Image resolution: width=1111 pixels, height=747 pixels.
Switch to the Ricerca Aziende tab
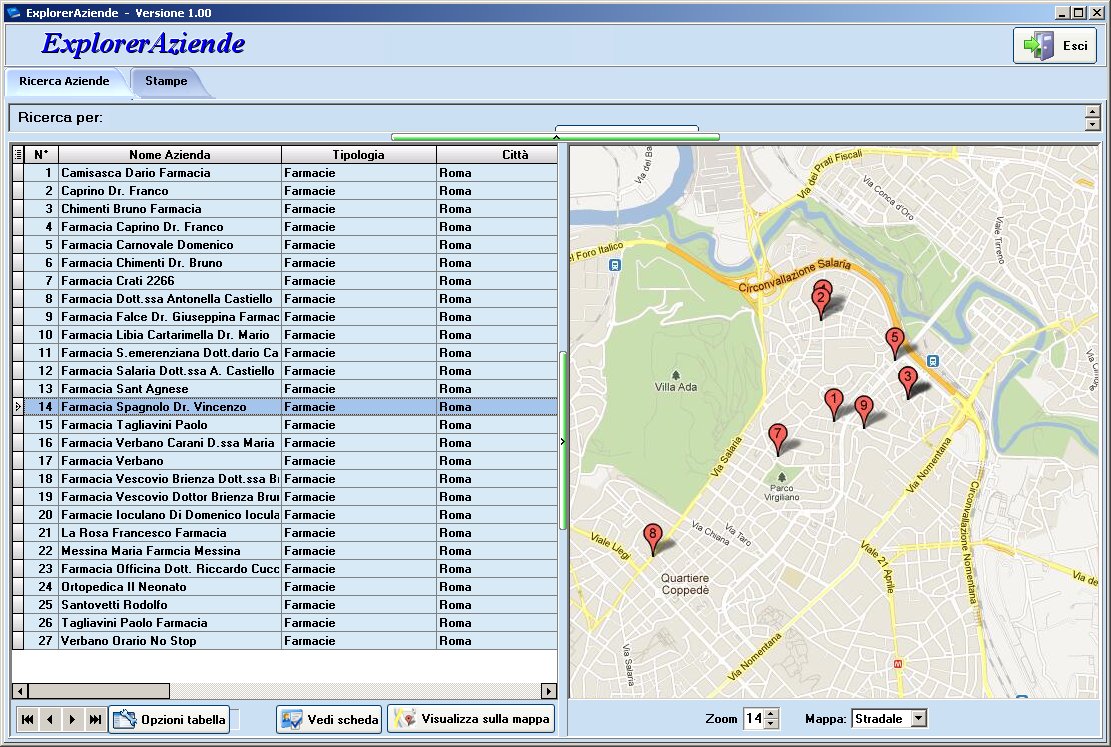(x=64, y=81)
